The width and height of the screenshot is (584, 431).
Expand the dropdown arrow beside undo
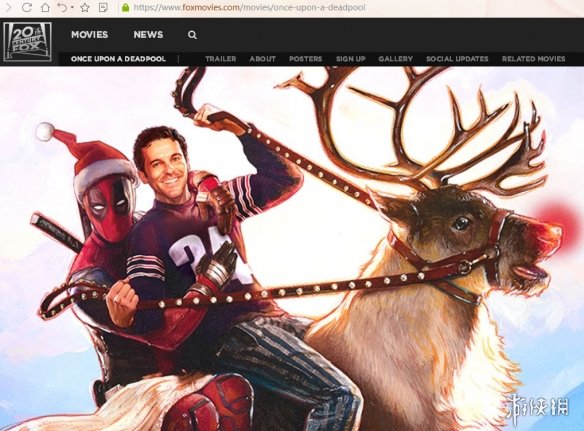(72, 7)
